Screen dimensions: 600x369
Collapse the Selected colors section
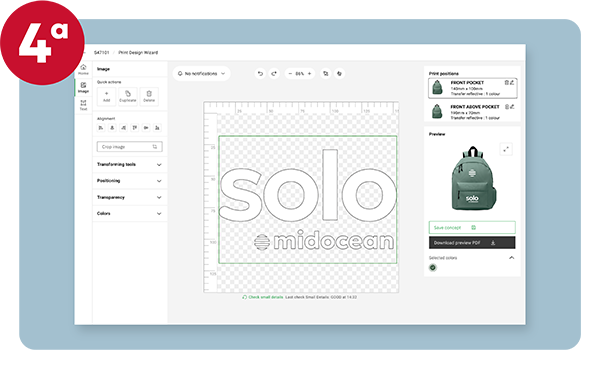pos(512,258)
